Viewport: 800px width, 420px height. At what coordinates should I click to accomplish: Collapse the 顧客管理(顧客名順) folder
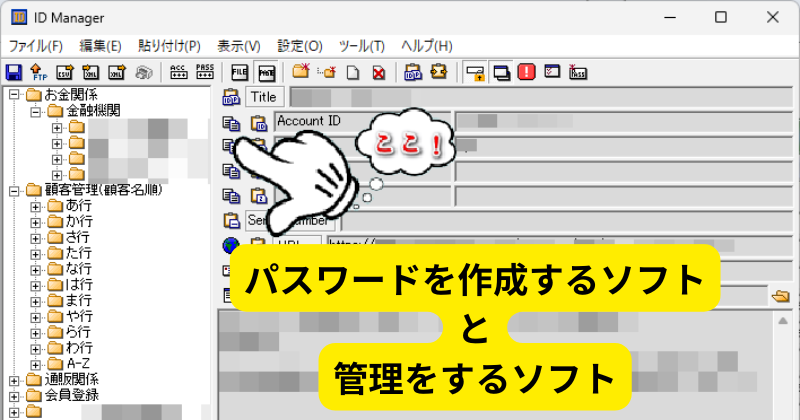tap(14, 191)
